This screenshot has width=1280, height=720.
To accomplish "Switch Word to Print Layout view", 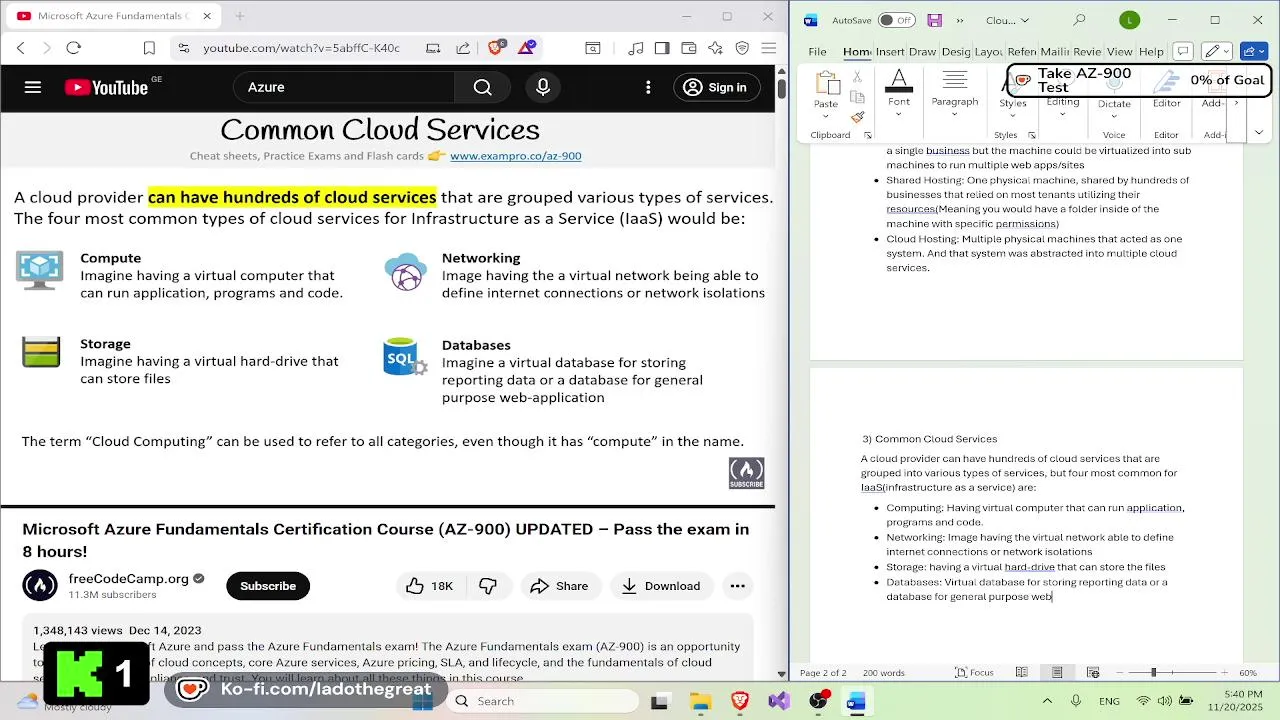I will tap(1057, 672).
